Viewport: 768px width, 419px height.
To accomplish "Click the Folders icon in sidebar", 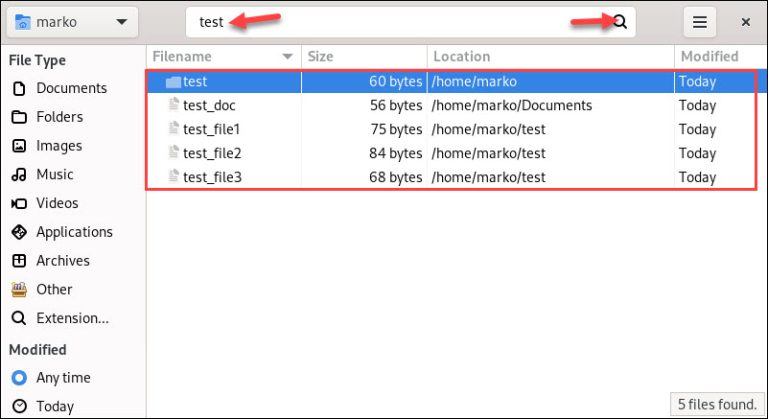I will tap(19, 117).
